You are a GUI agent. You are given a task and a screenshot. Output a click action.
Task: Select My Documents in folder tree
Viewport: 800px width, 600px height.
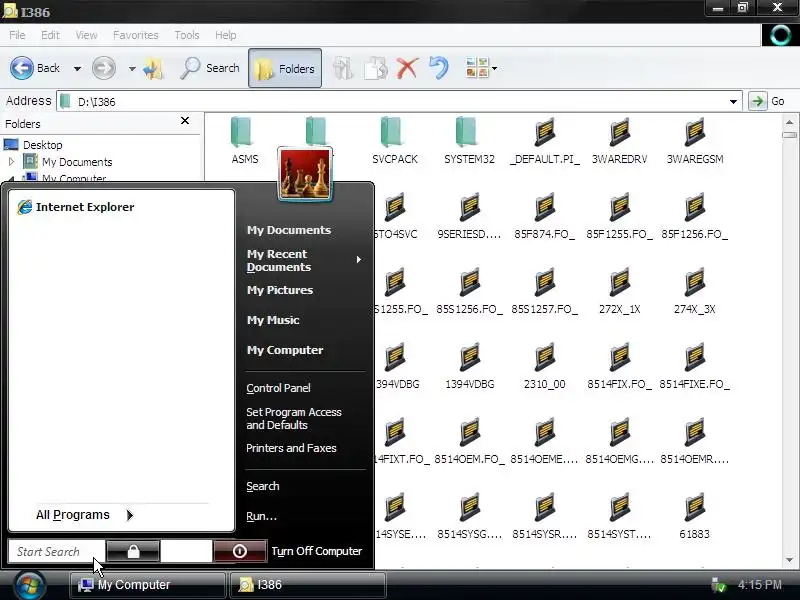(x=77, y=162)
